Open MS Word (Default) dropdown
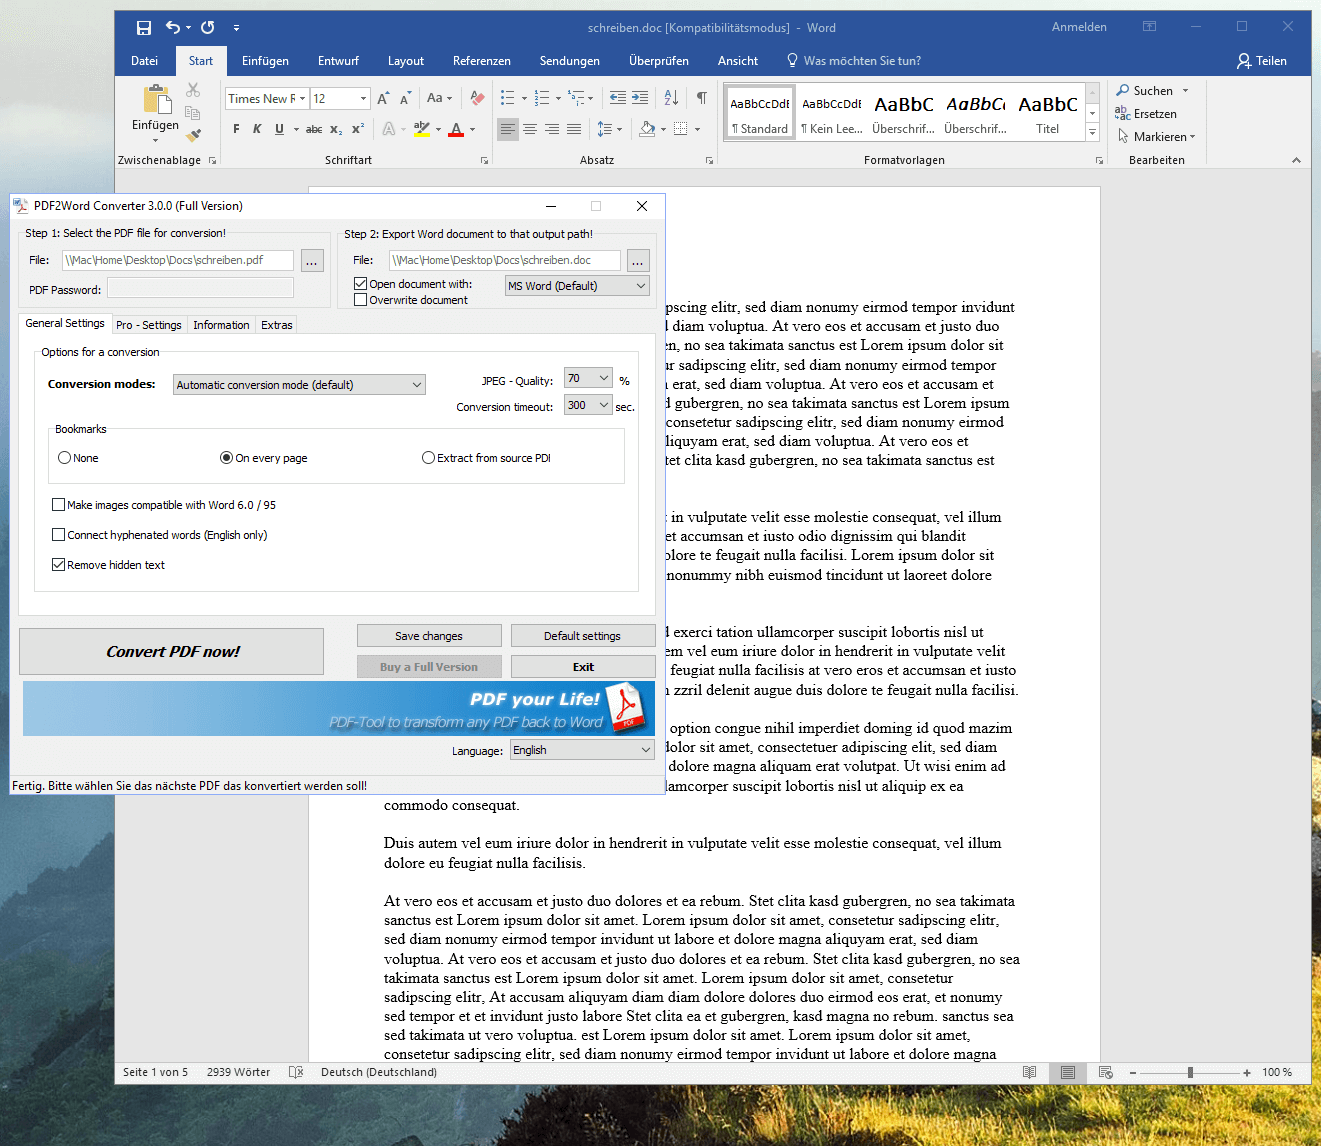This screenshot has width=1321, height=1146. pos(577,286)
